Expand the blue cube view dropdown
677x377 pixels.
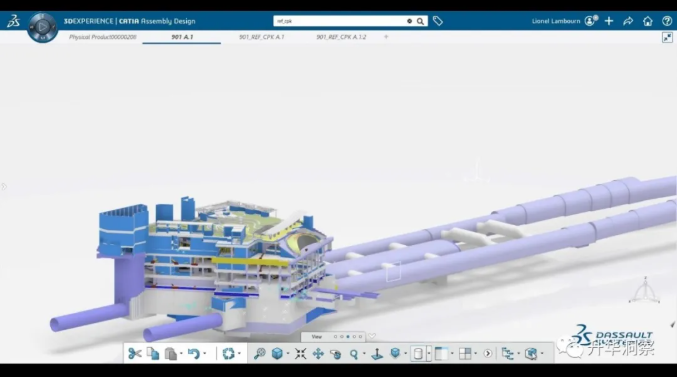288,354
